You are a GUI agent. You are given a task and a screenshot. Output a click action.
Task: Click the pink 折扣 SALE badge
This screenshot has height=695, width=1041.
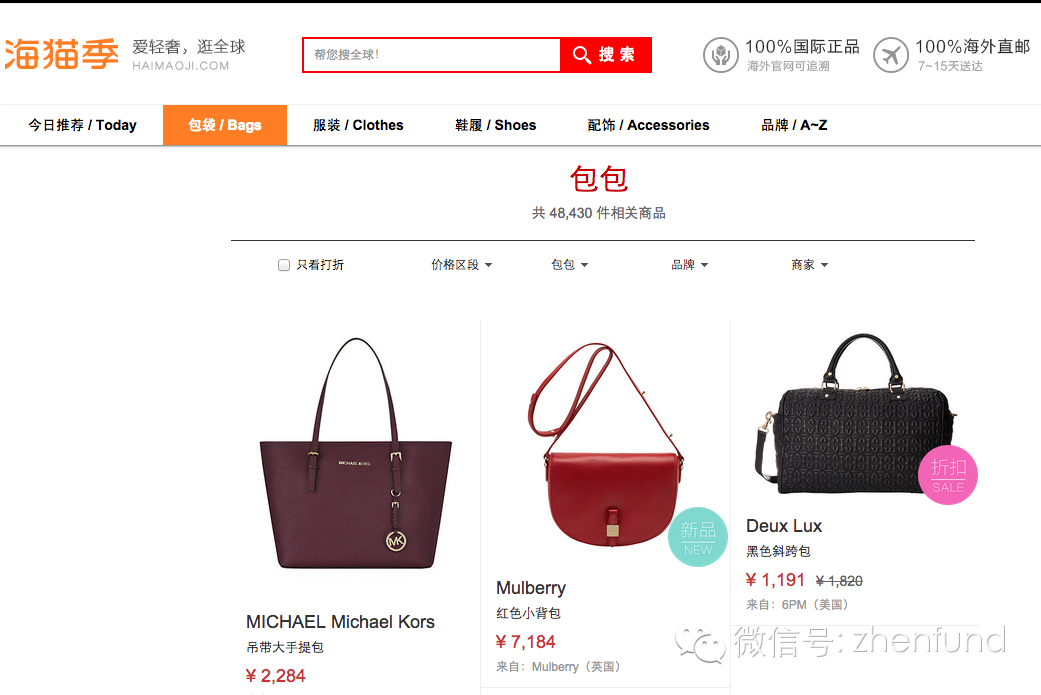pos(947,475)
